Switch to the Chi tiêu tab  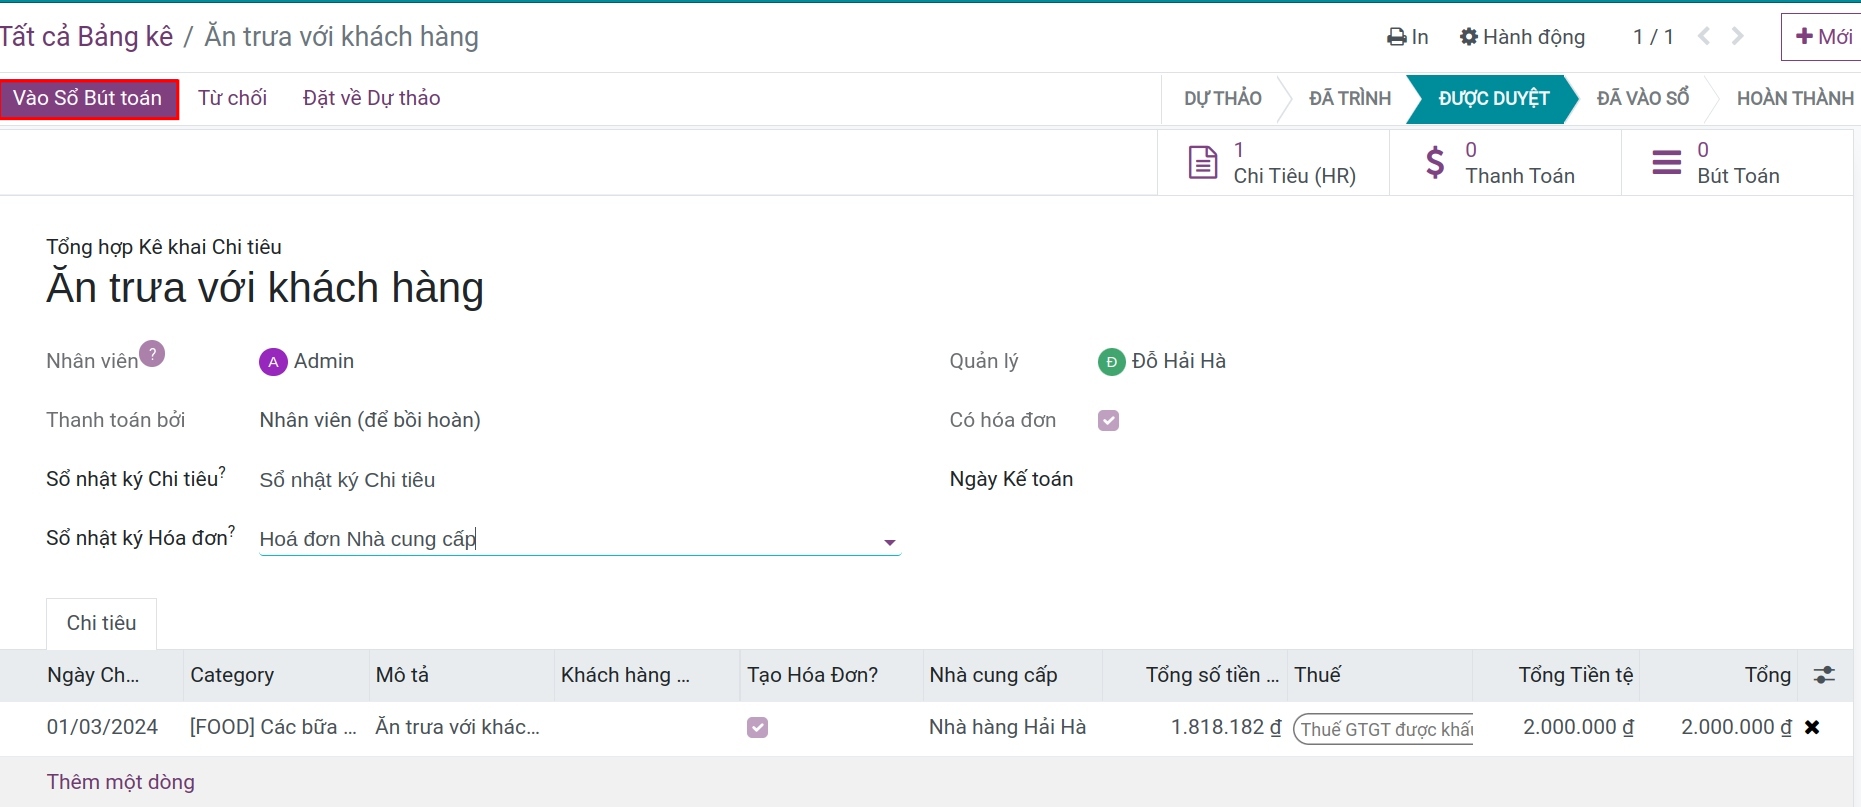101,623
